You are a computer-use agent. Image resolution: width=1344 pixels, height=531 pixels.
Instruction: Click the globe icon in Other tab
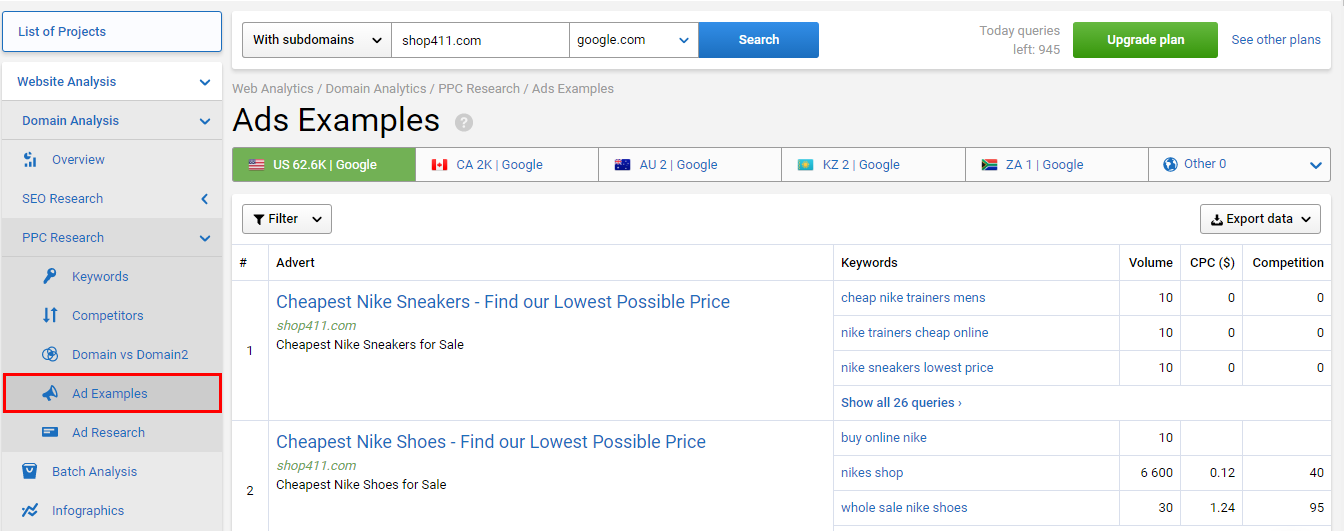[1171, 164]
